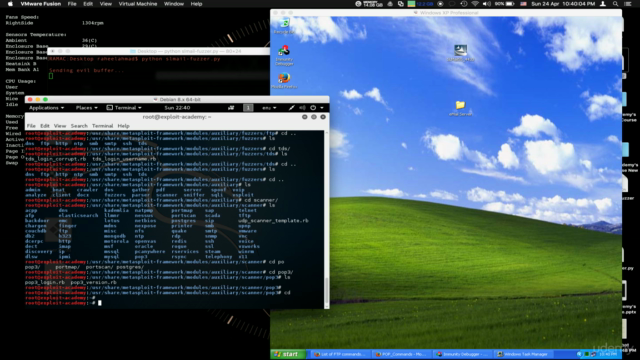The image size is (640, 360).
Task: Open Notification Center icon
Action: point(628,4)
